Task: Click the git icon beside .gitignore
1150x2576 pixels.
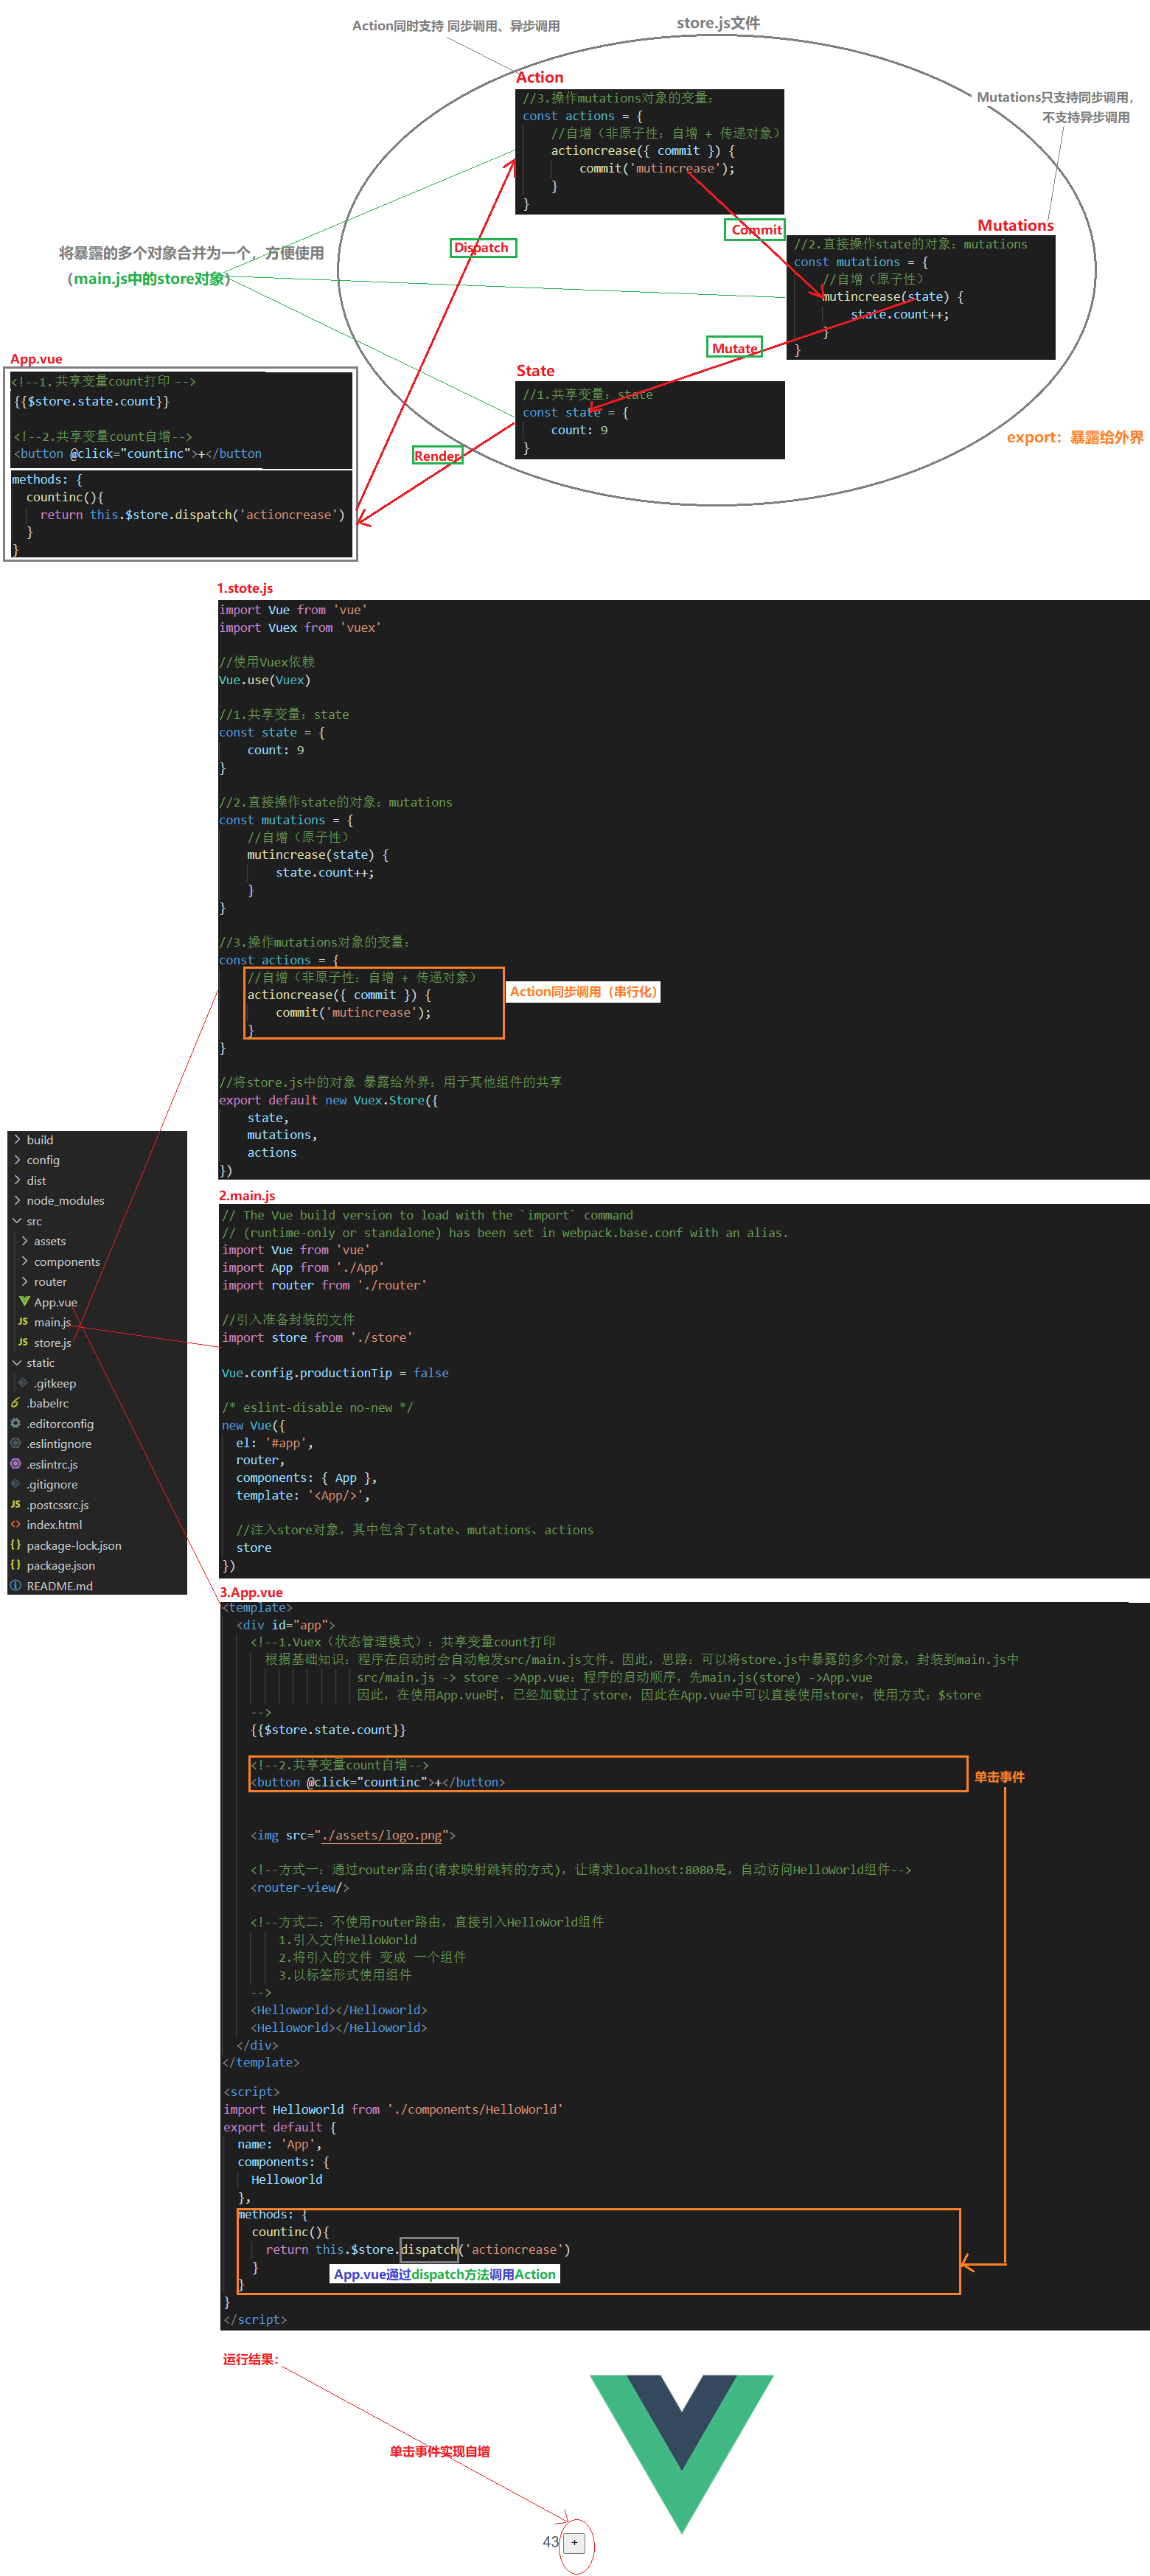Action: click(16, 1484)
